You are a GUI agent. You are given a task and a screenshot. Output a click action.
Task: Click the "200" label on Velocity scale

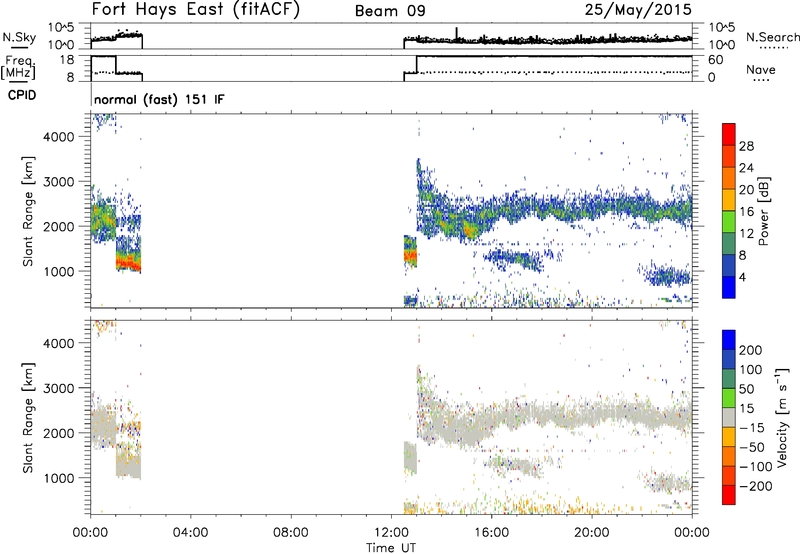point(751,350)
